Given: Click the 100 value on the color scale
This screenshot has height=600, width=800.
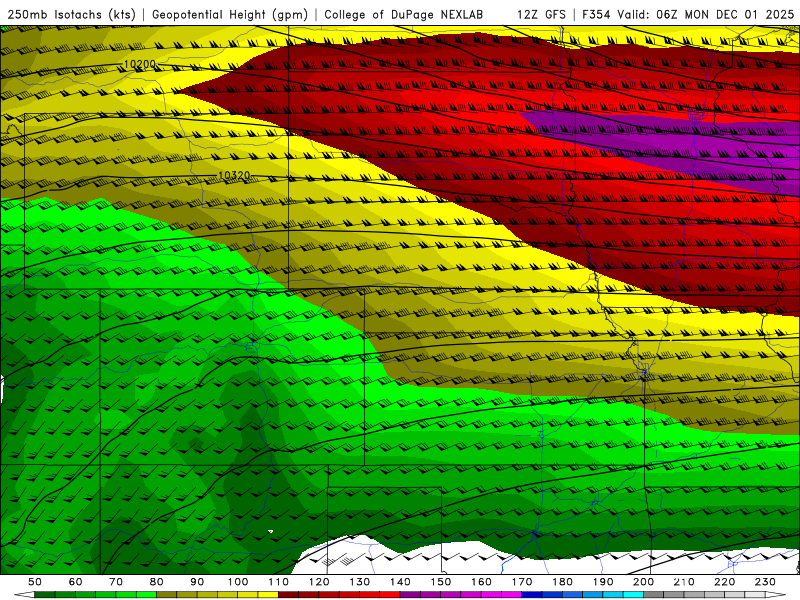Looking at the screenshot, I should 238,582.
